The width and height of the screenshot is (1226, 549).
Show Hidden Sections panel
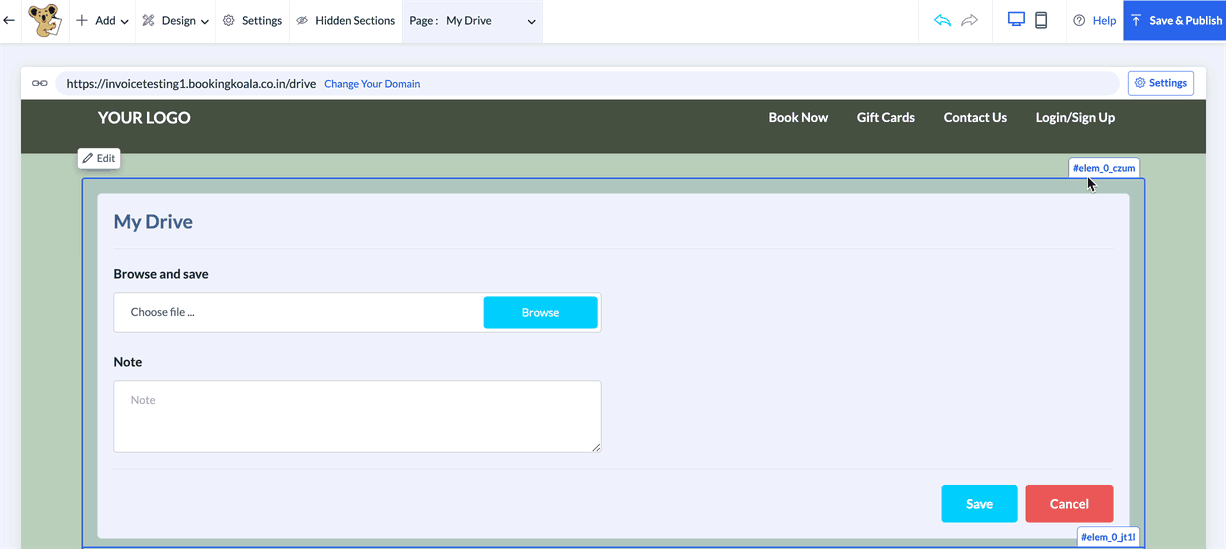pyautogui.click(x=346, y=21)
